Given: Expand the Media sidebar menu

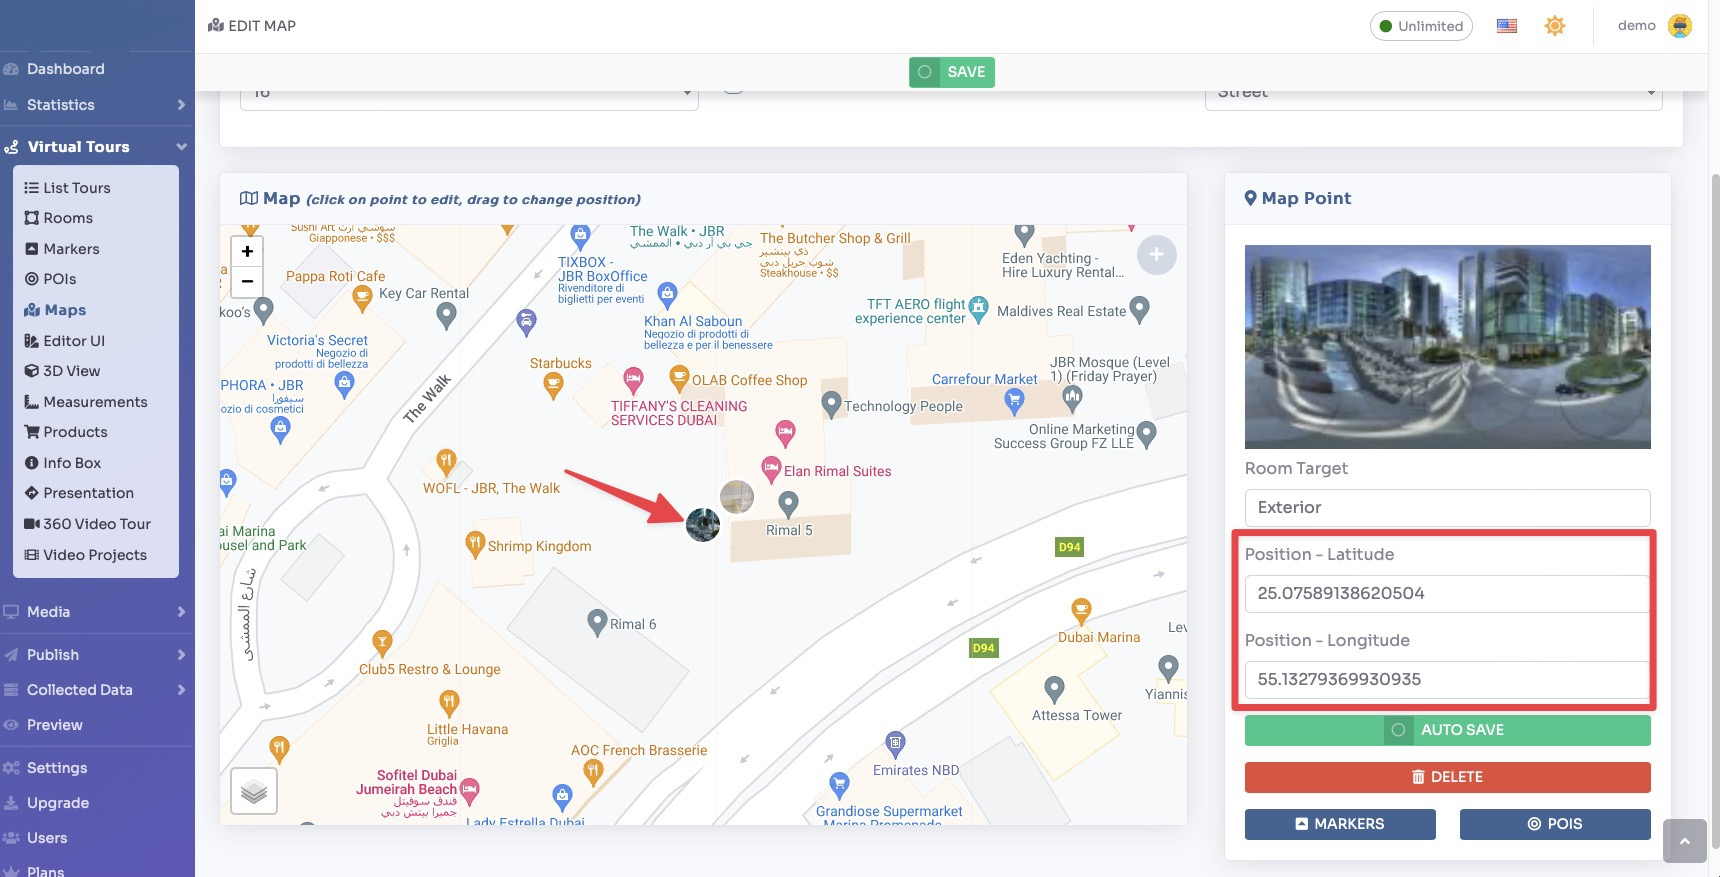Looking at the screenshot, I should click(97, 612).
